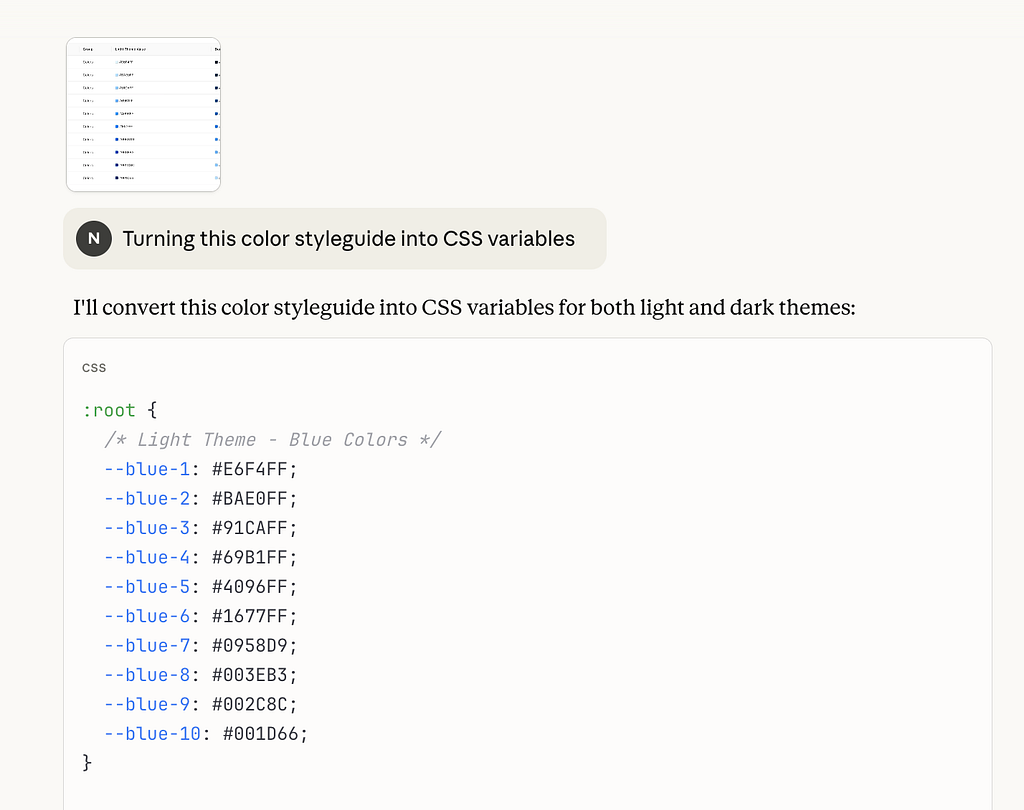Click the closing brace of the :root block
This screenshot has width=1024, height=810.
coord(87,763)
